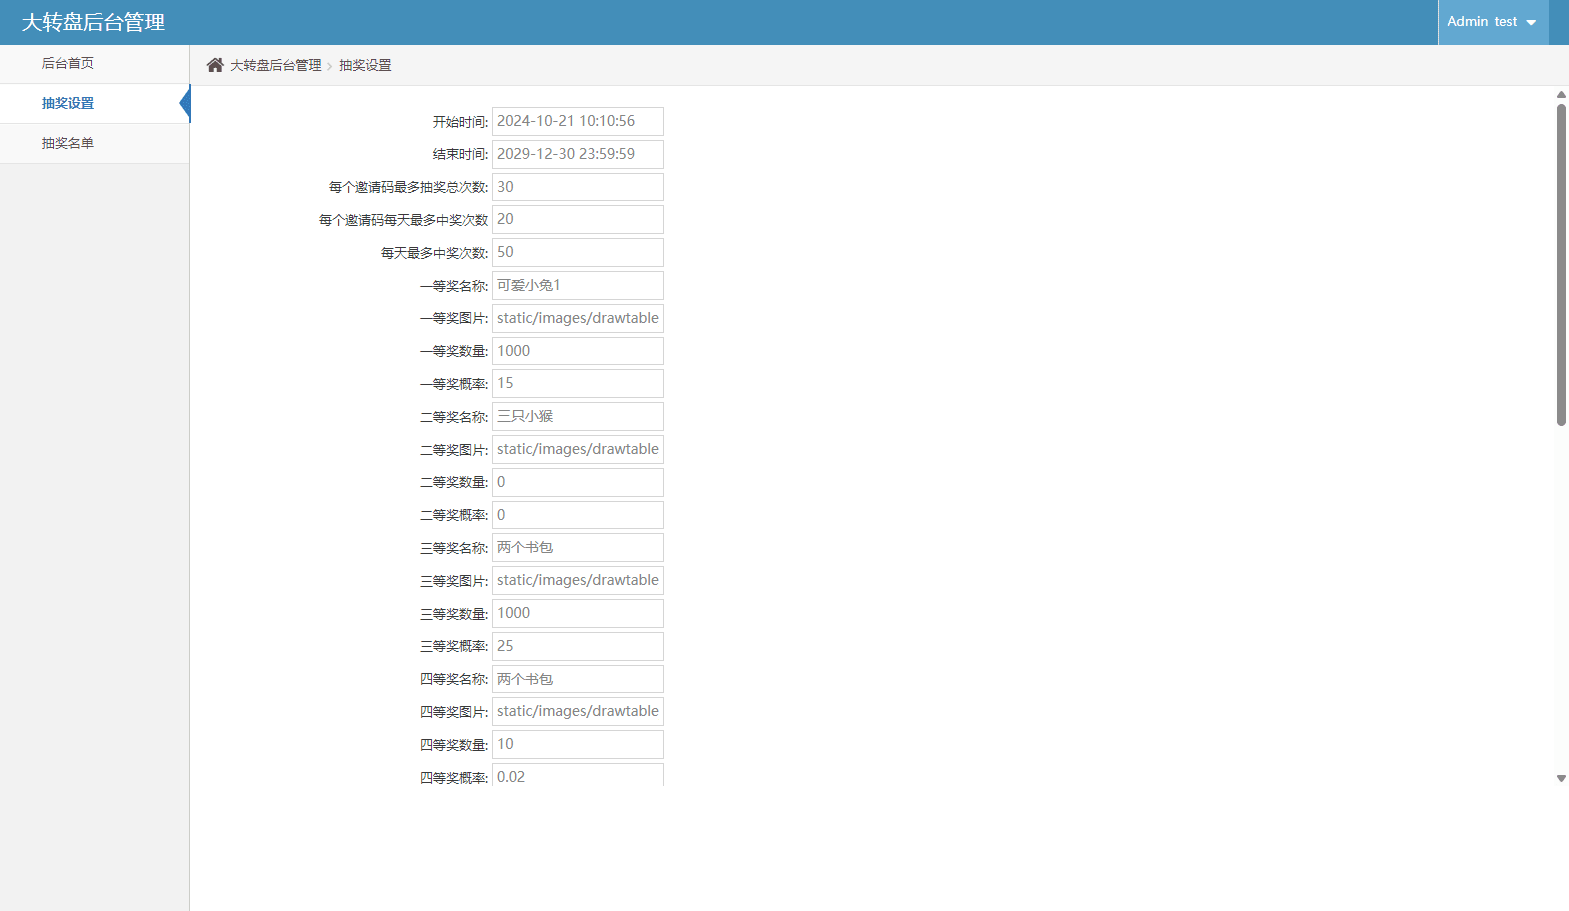This screenshot has width=1569, height=911.
Task: Edit the 三等奖名称 field
Action: (578, 547)
